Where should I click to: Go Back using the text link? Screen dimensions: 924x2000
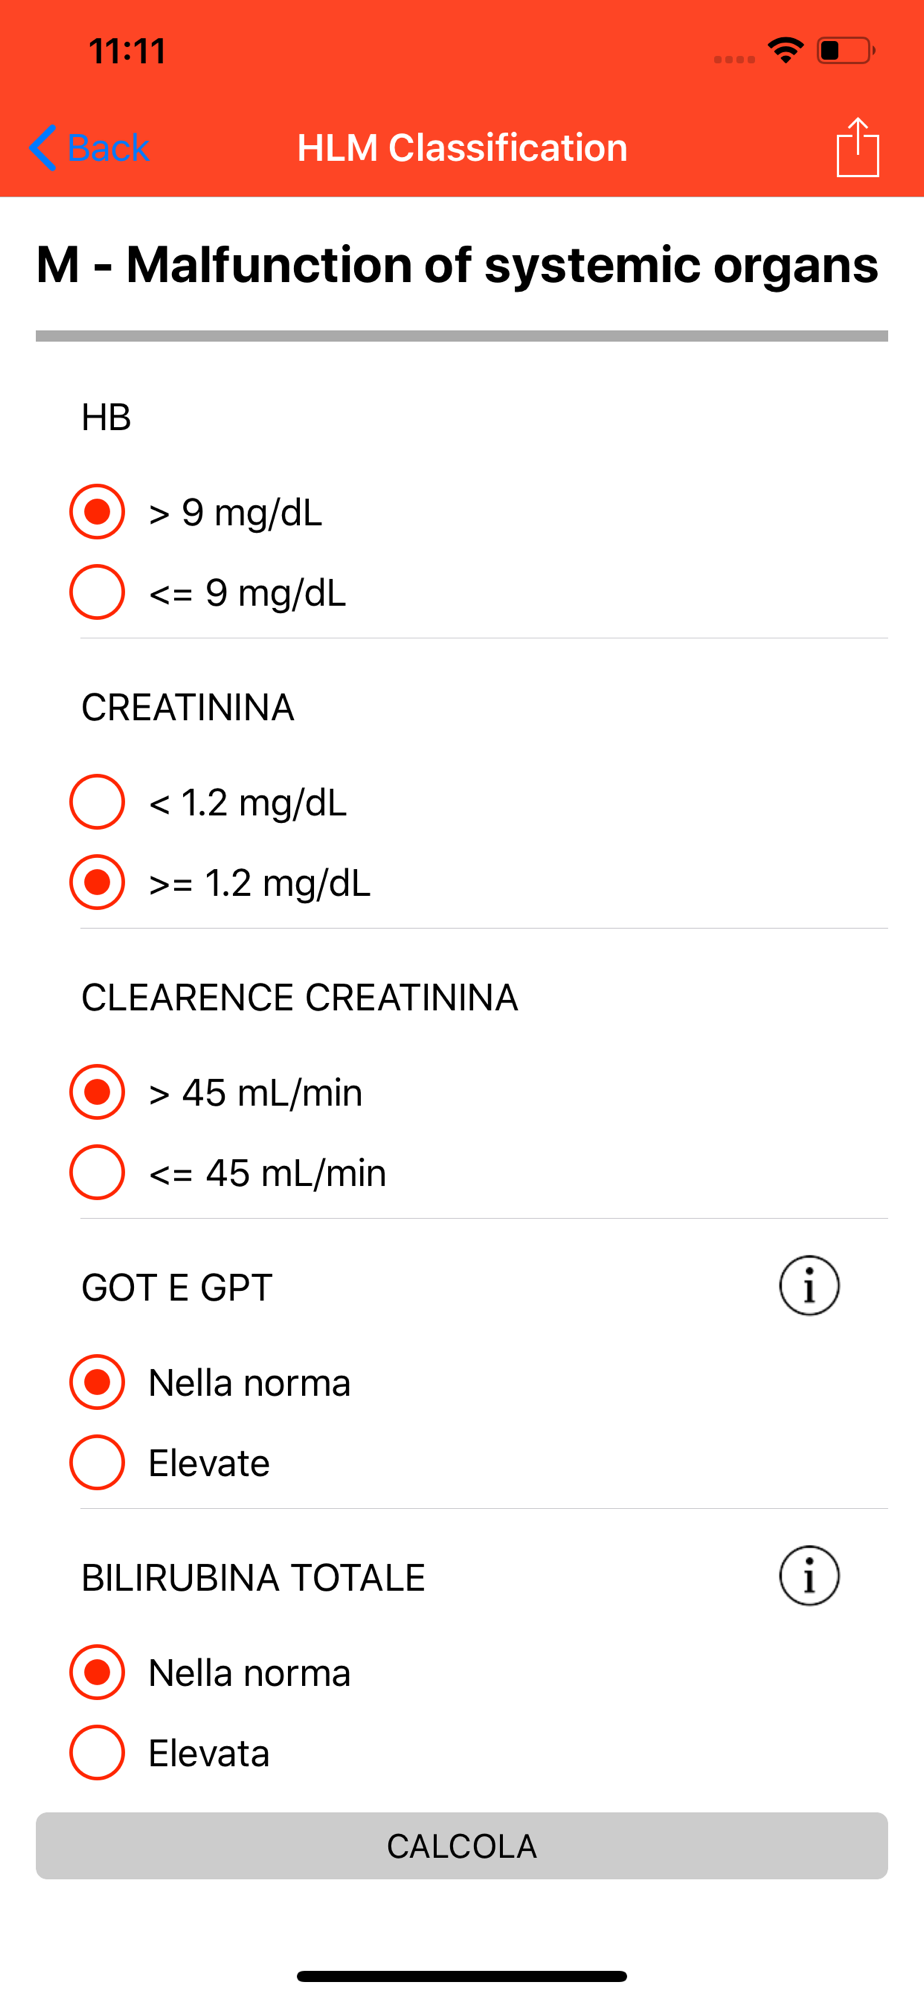coord(108,148)
